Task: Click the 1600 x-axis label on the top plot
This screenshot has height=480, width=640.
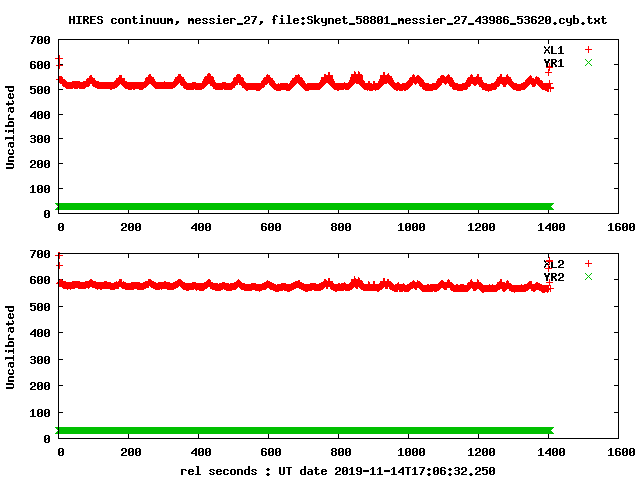Action: tap(621, 227)
